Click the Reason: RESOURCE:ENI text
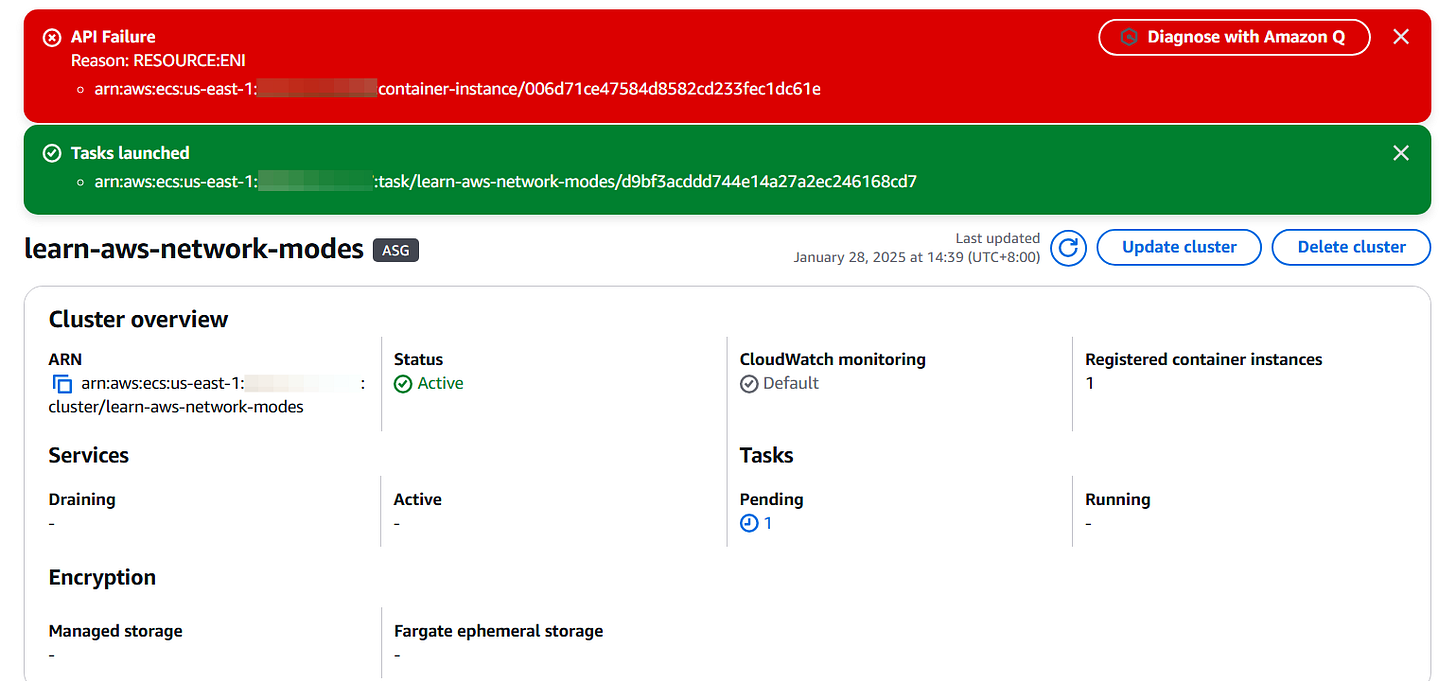 pos(158,61)
